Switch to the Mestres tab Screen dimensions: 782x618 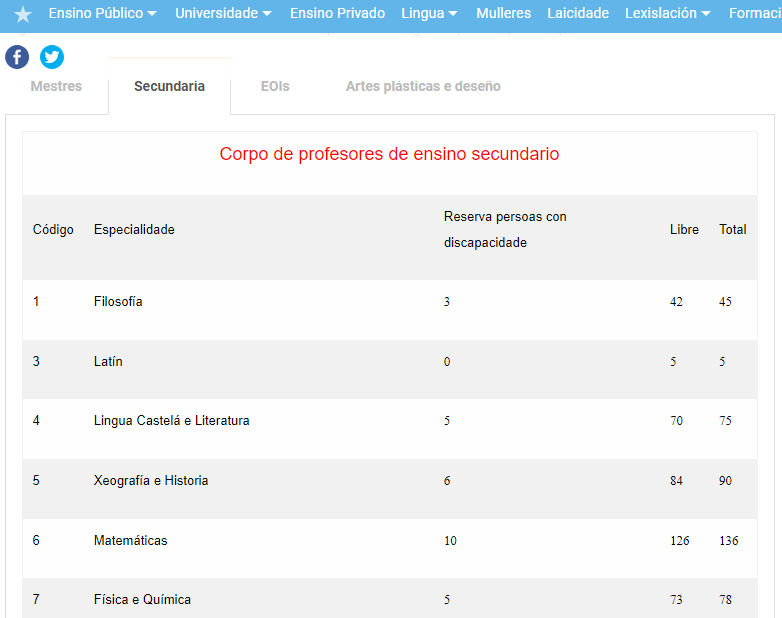[56, 86]
